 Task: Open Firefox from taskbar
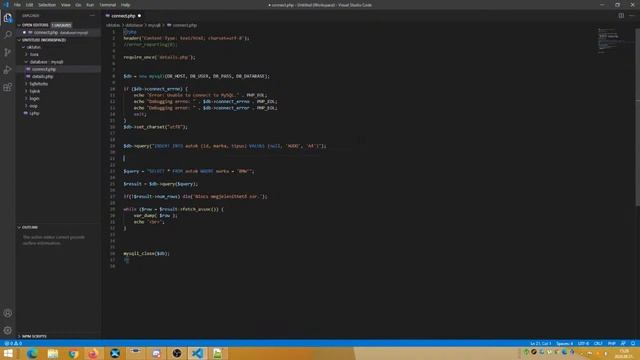(93, 353)
